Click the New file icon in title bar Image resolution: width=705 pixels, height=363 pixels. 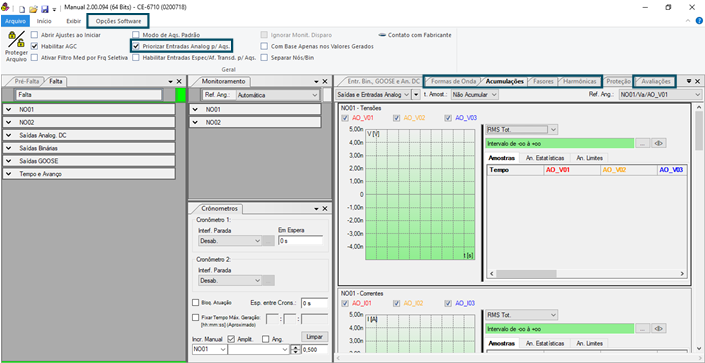pyautogui.click(x=22, y=8)
